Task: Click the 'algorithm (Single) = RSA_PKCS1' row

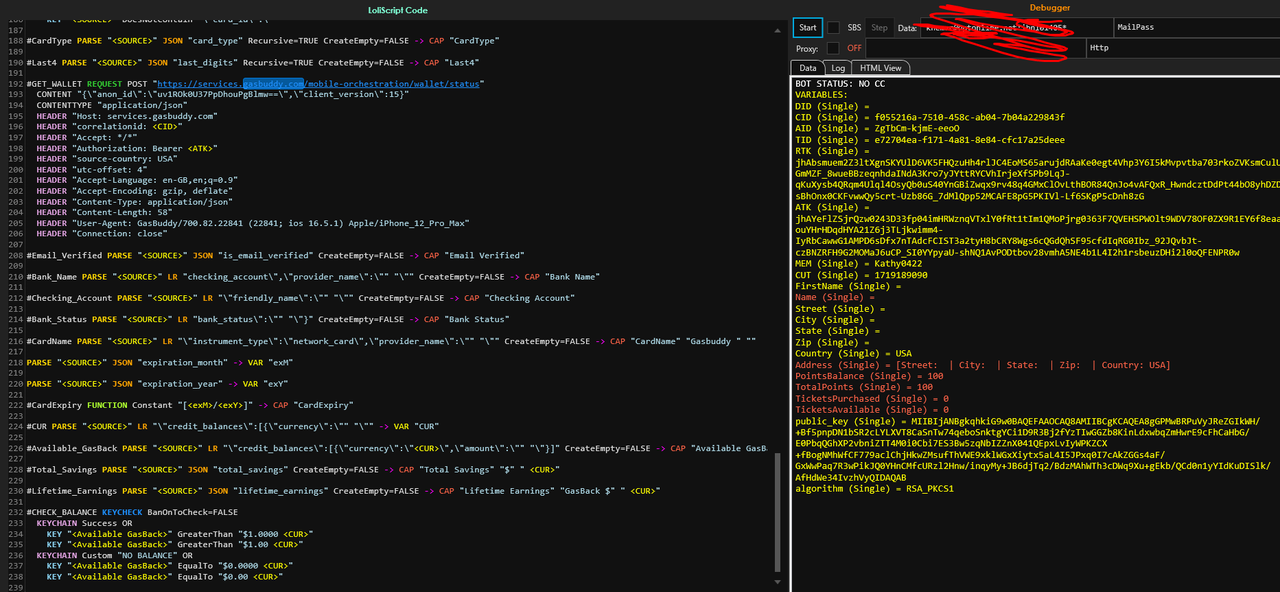Action: coord(874,488)
